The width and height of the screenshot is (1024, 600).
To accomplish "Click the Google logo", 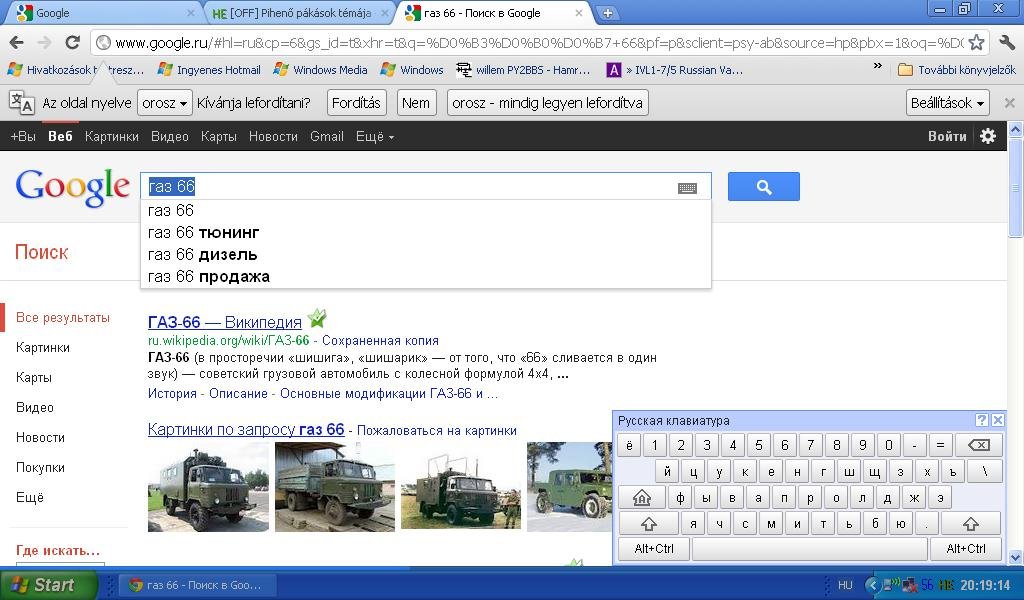I will 72,187.
